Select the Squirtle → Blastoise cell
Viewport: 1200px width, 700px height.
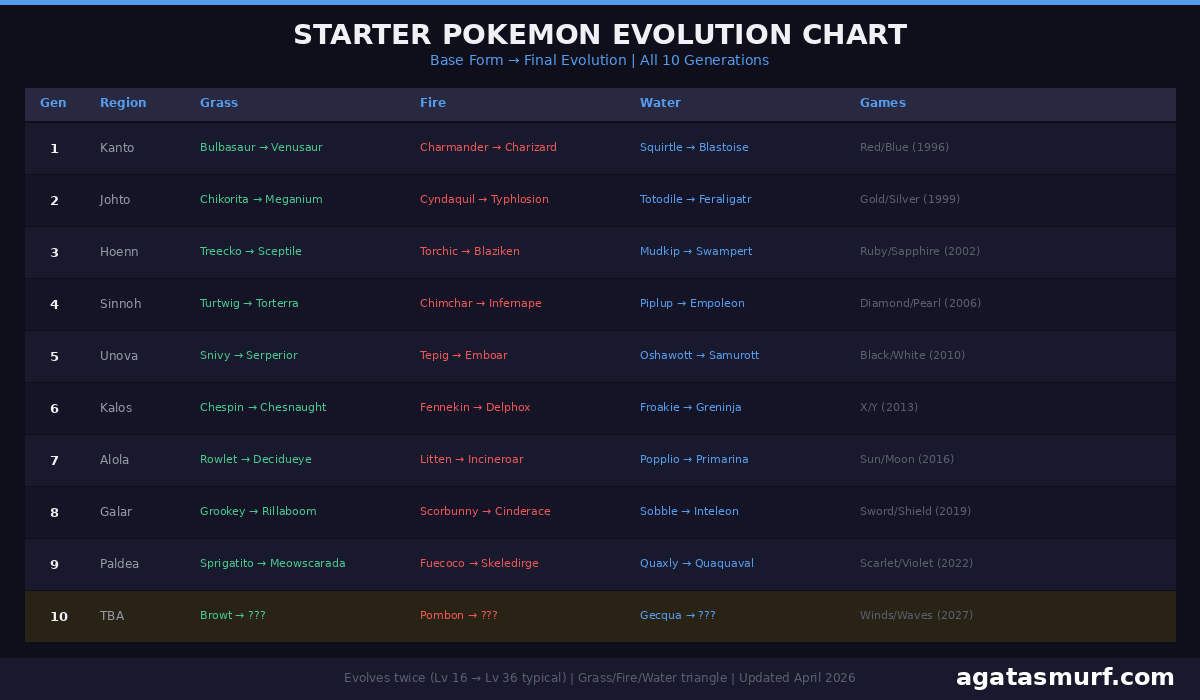[694, 148]
